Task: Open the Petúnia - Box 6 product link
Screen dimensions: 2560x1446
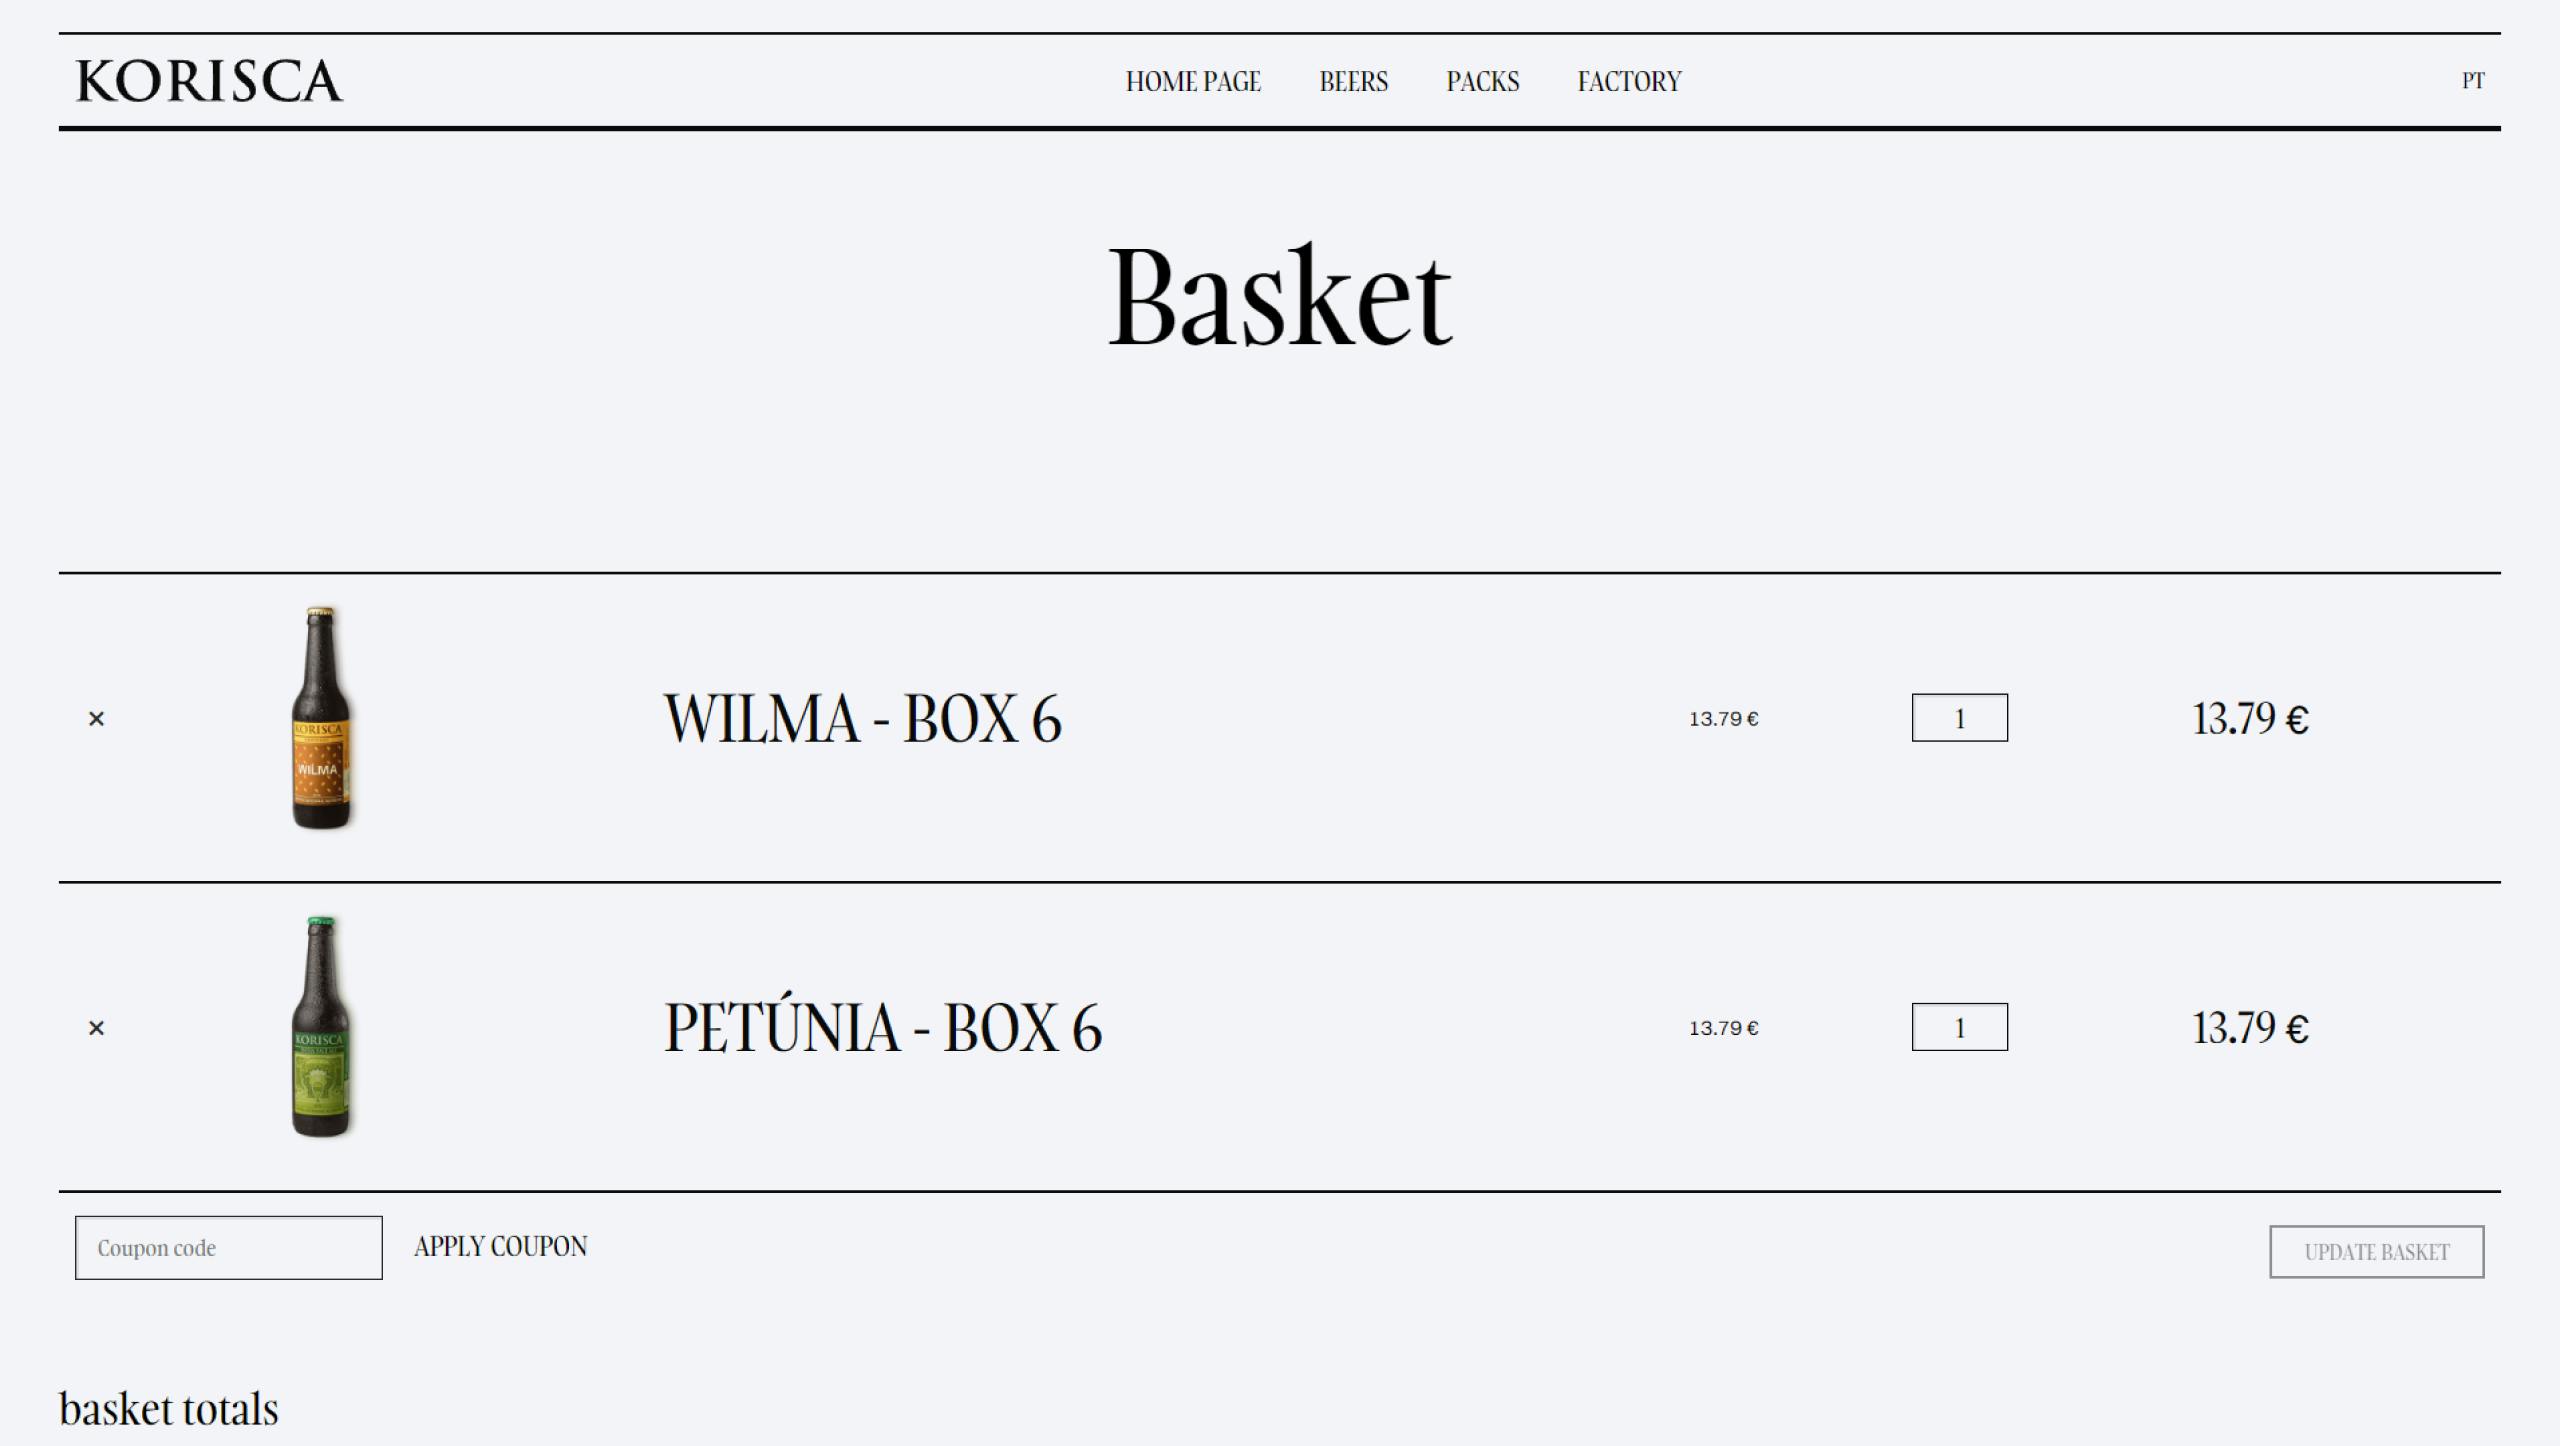Action: click(883, 1028)
